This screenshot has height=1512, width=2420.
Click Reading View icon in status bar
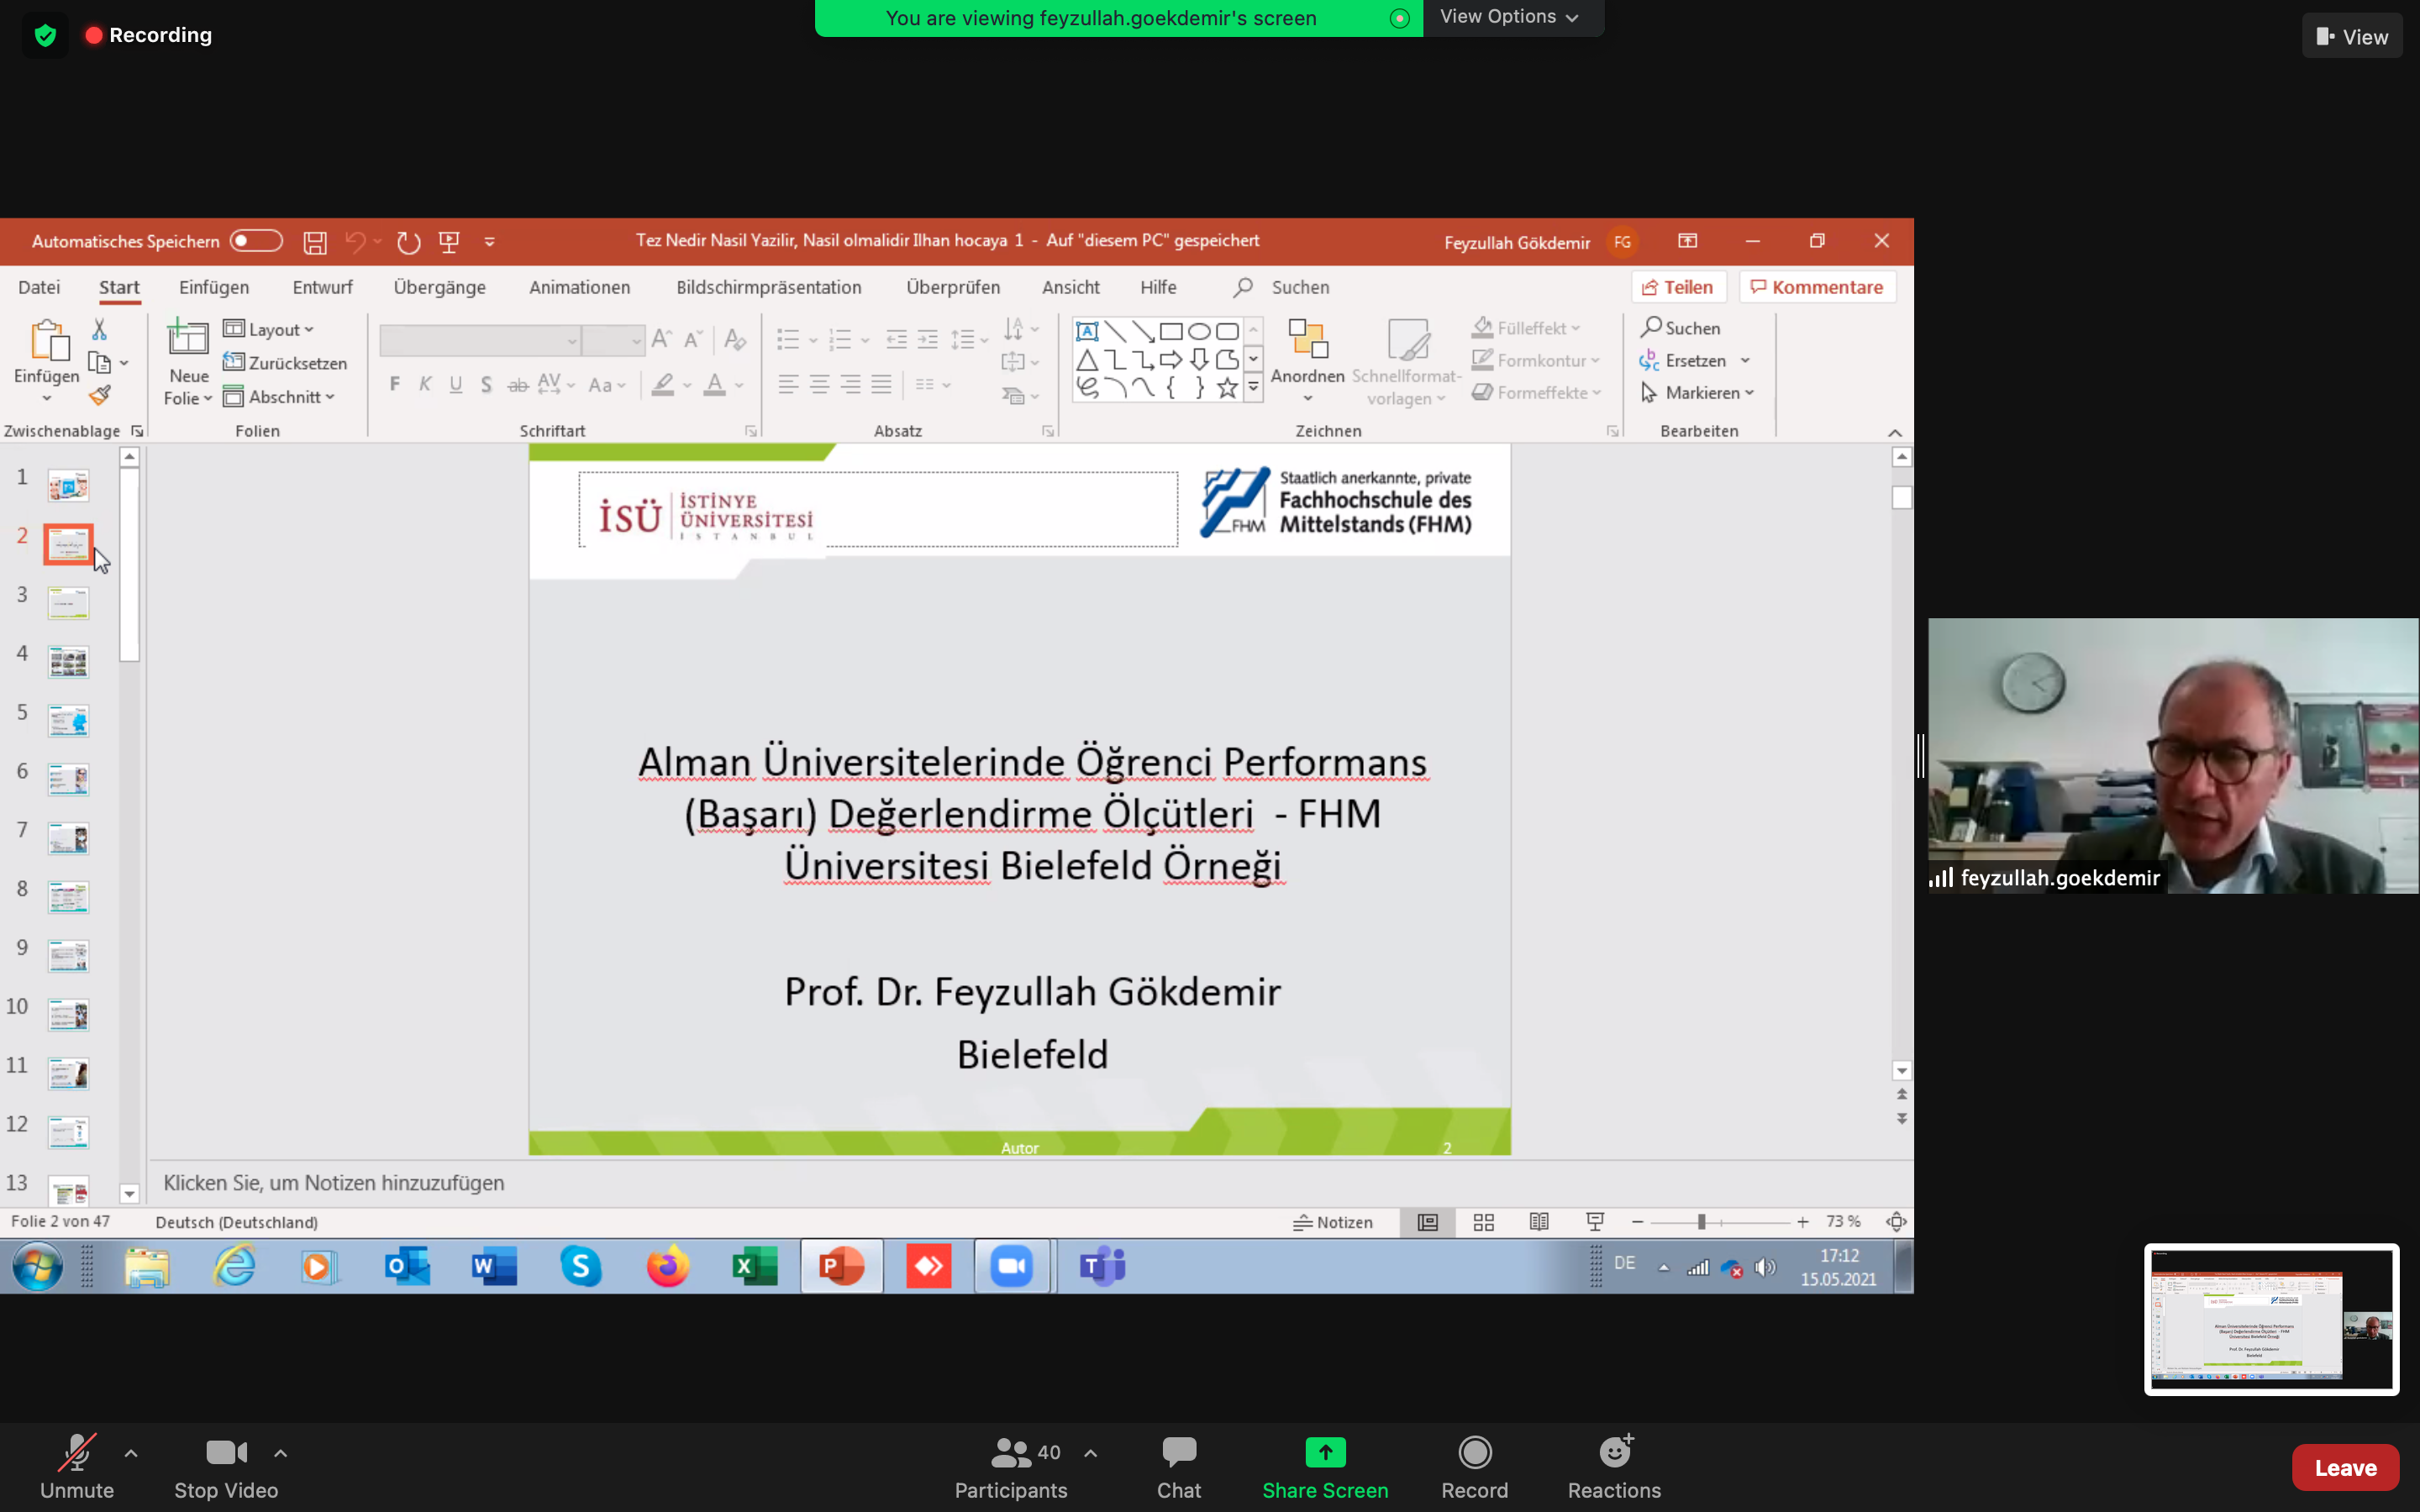[1539, 1222]
